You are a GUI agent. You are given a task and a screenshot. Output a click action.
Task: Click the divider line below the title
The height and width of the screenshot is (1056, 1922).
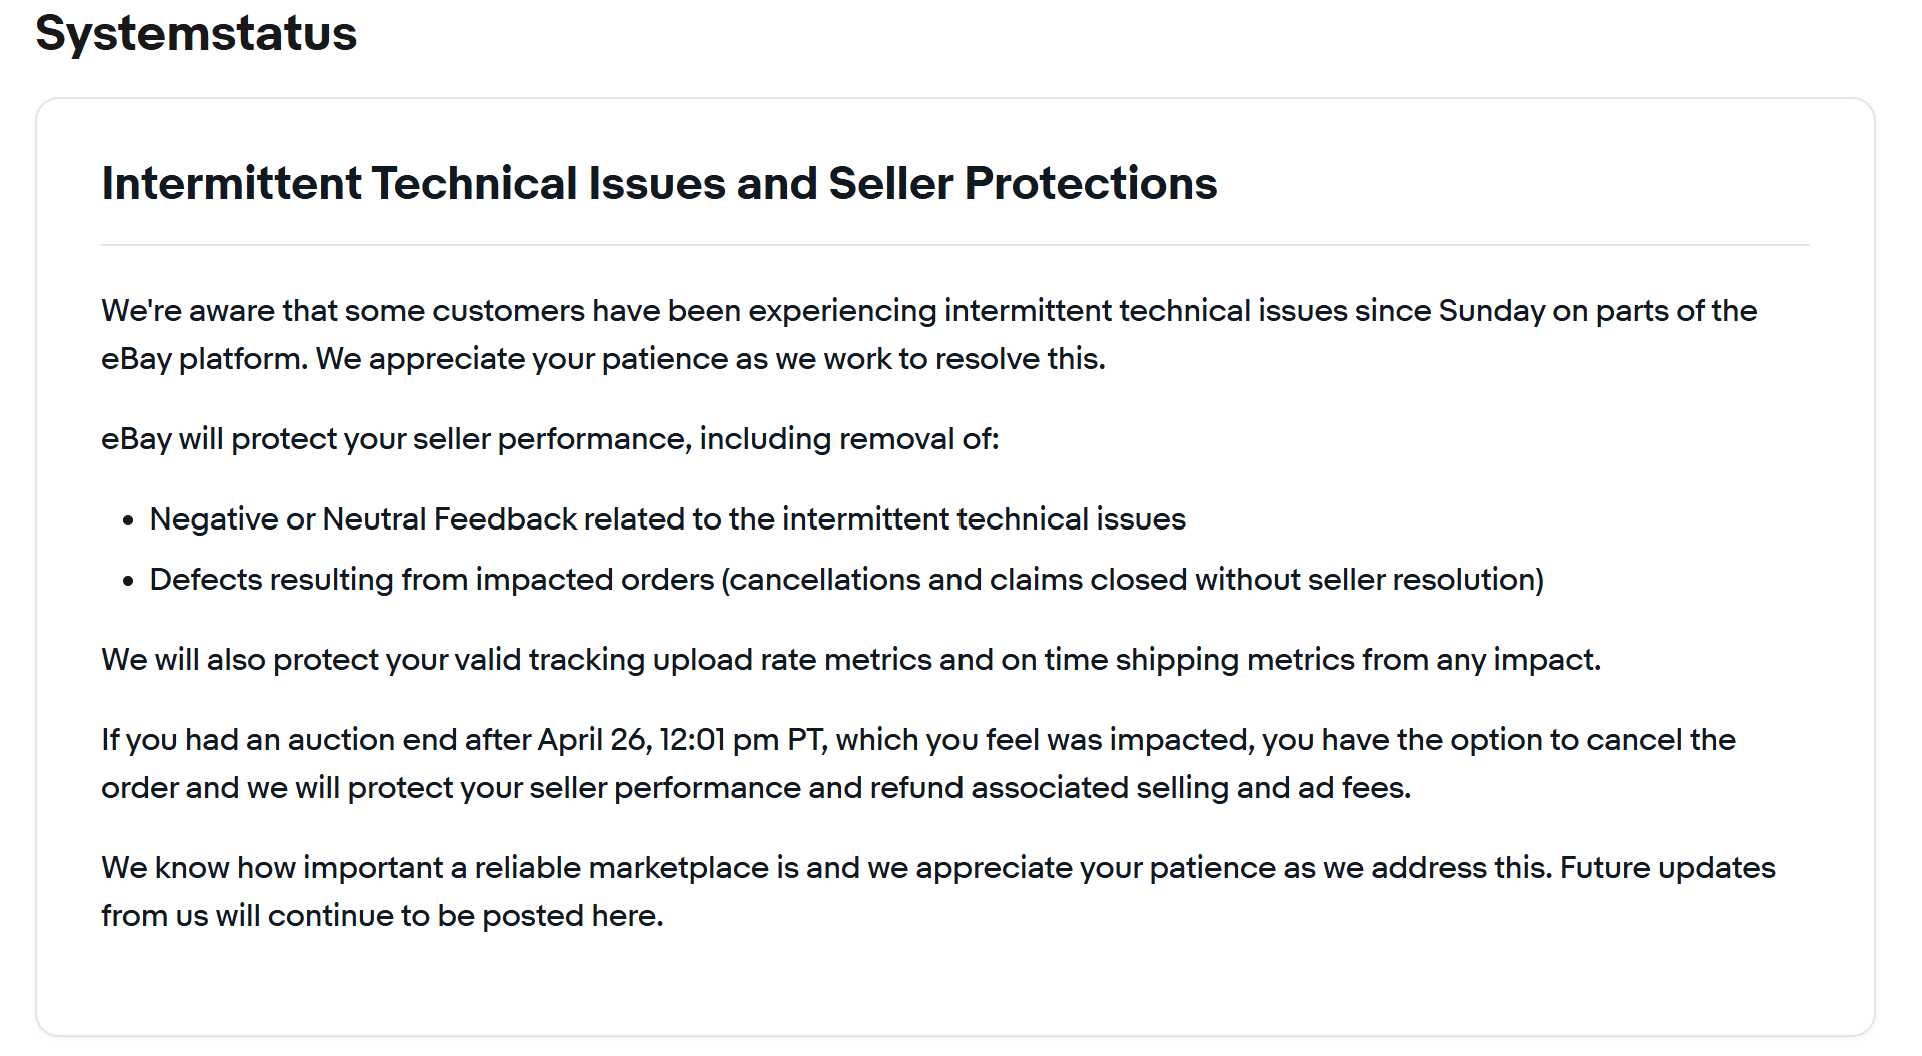[x=955, y=245]
